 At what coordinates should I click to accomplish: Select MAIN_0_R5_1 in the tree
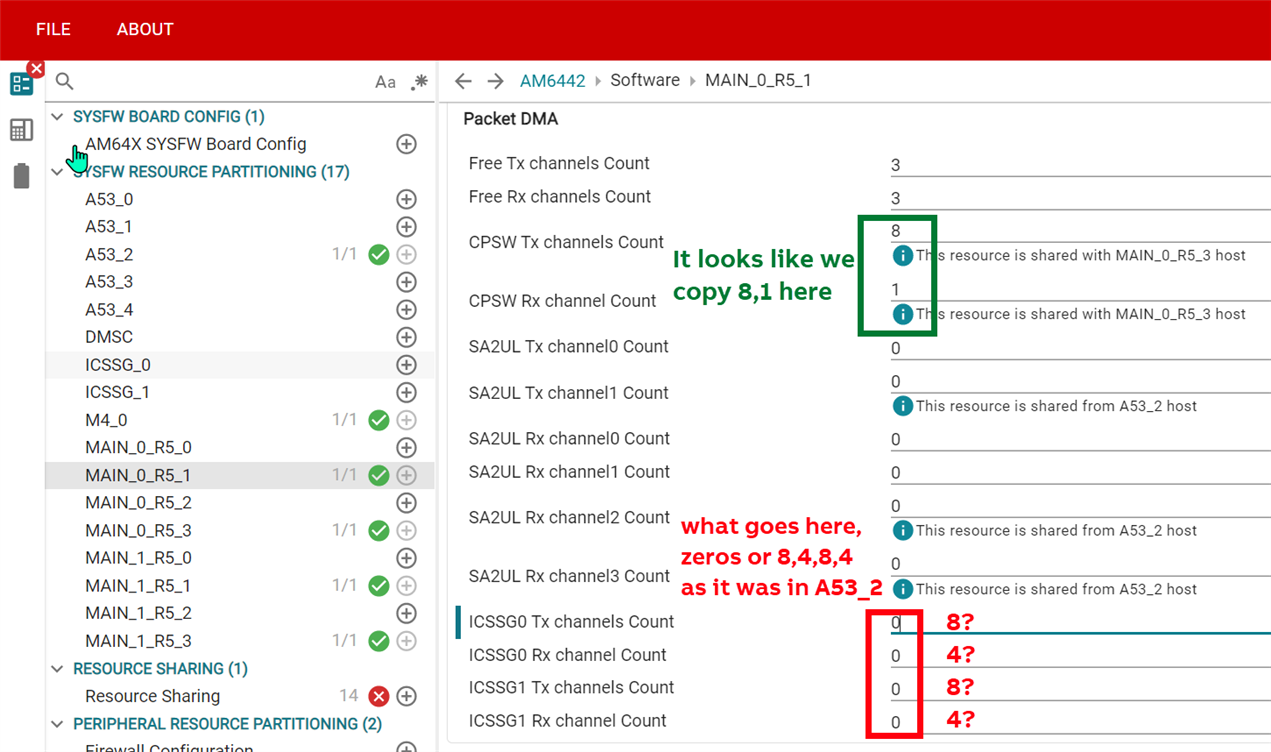138,475
